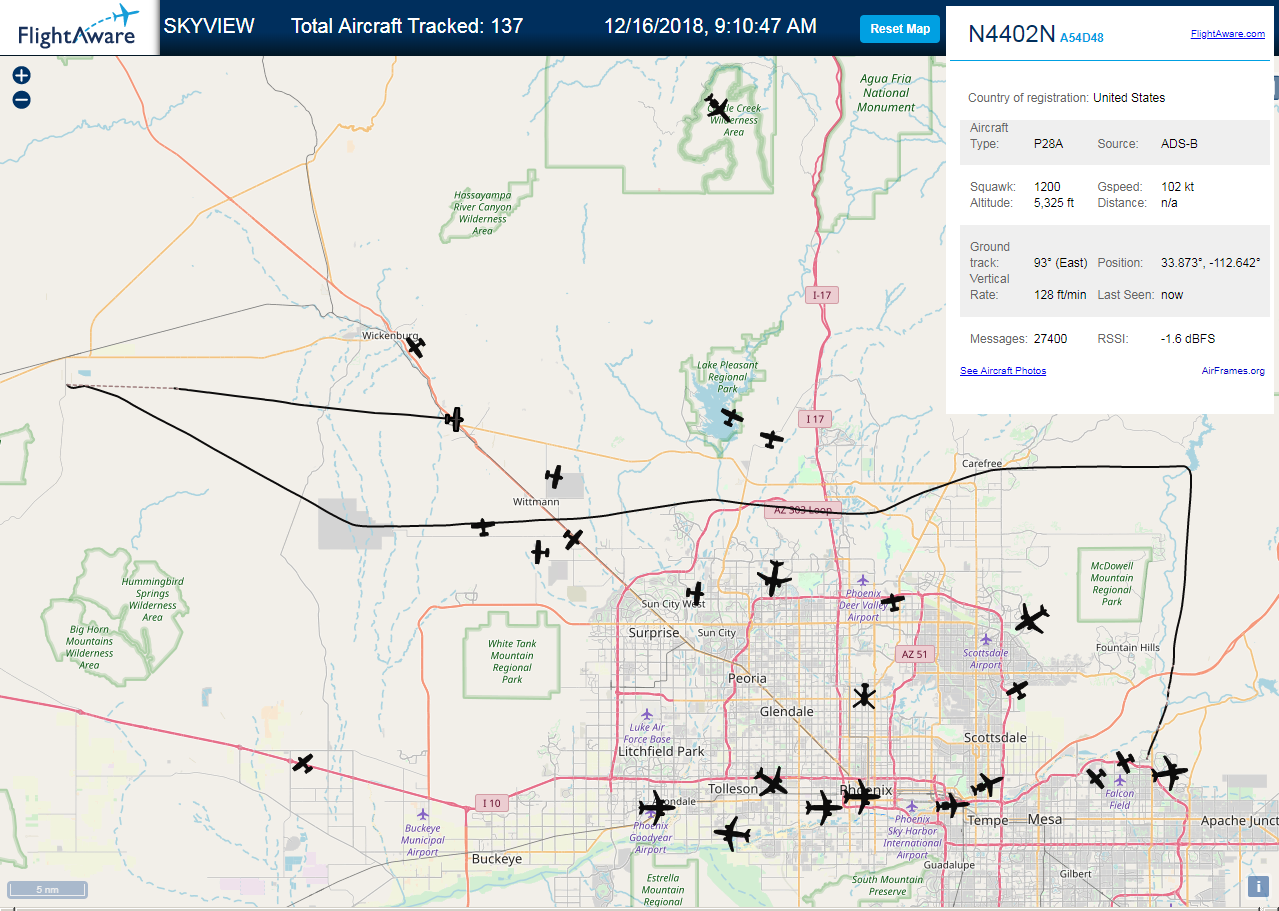Open the FlightAware.com link

tap(1227, 34)
